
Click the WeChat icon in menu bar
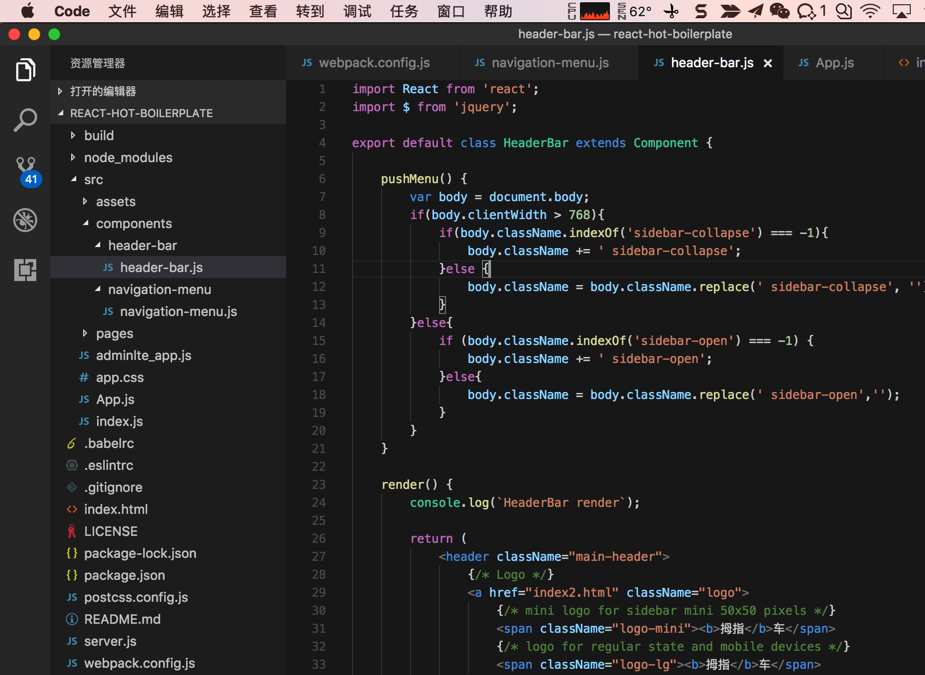tap(780, 11)
